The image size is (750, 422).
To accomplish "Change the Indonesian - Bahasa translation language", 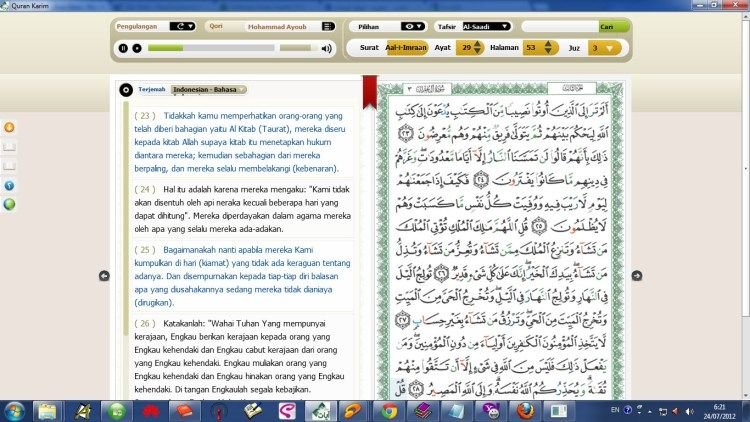I will tap(209, 89).
